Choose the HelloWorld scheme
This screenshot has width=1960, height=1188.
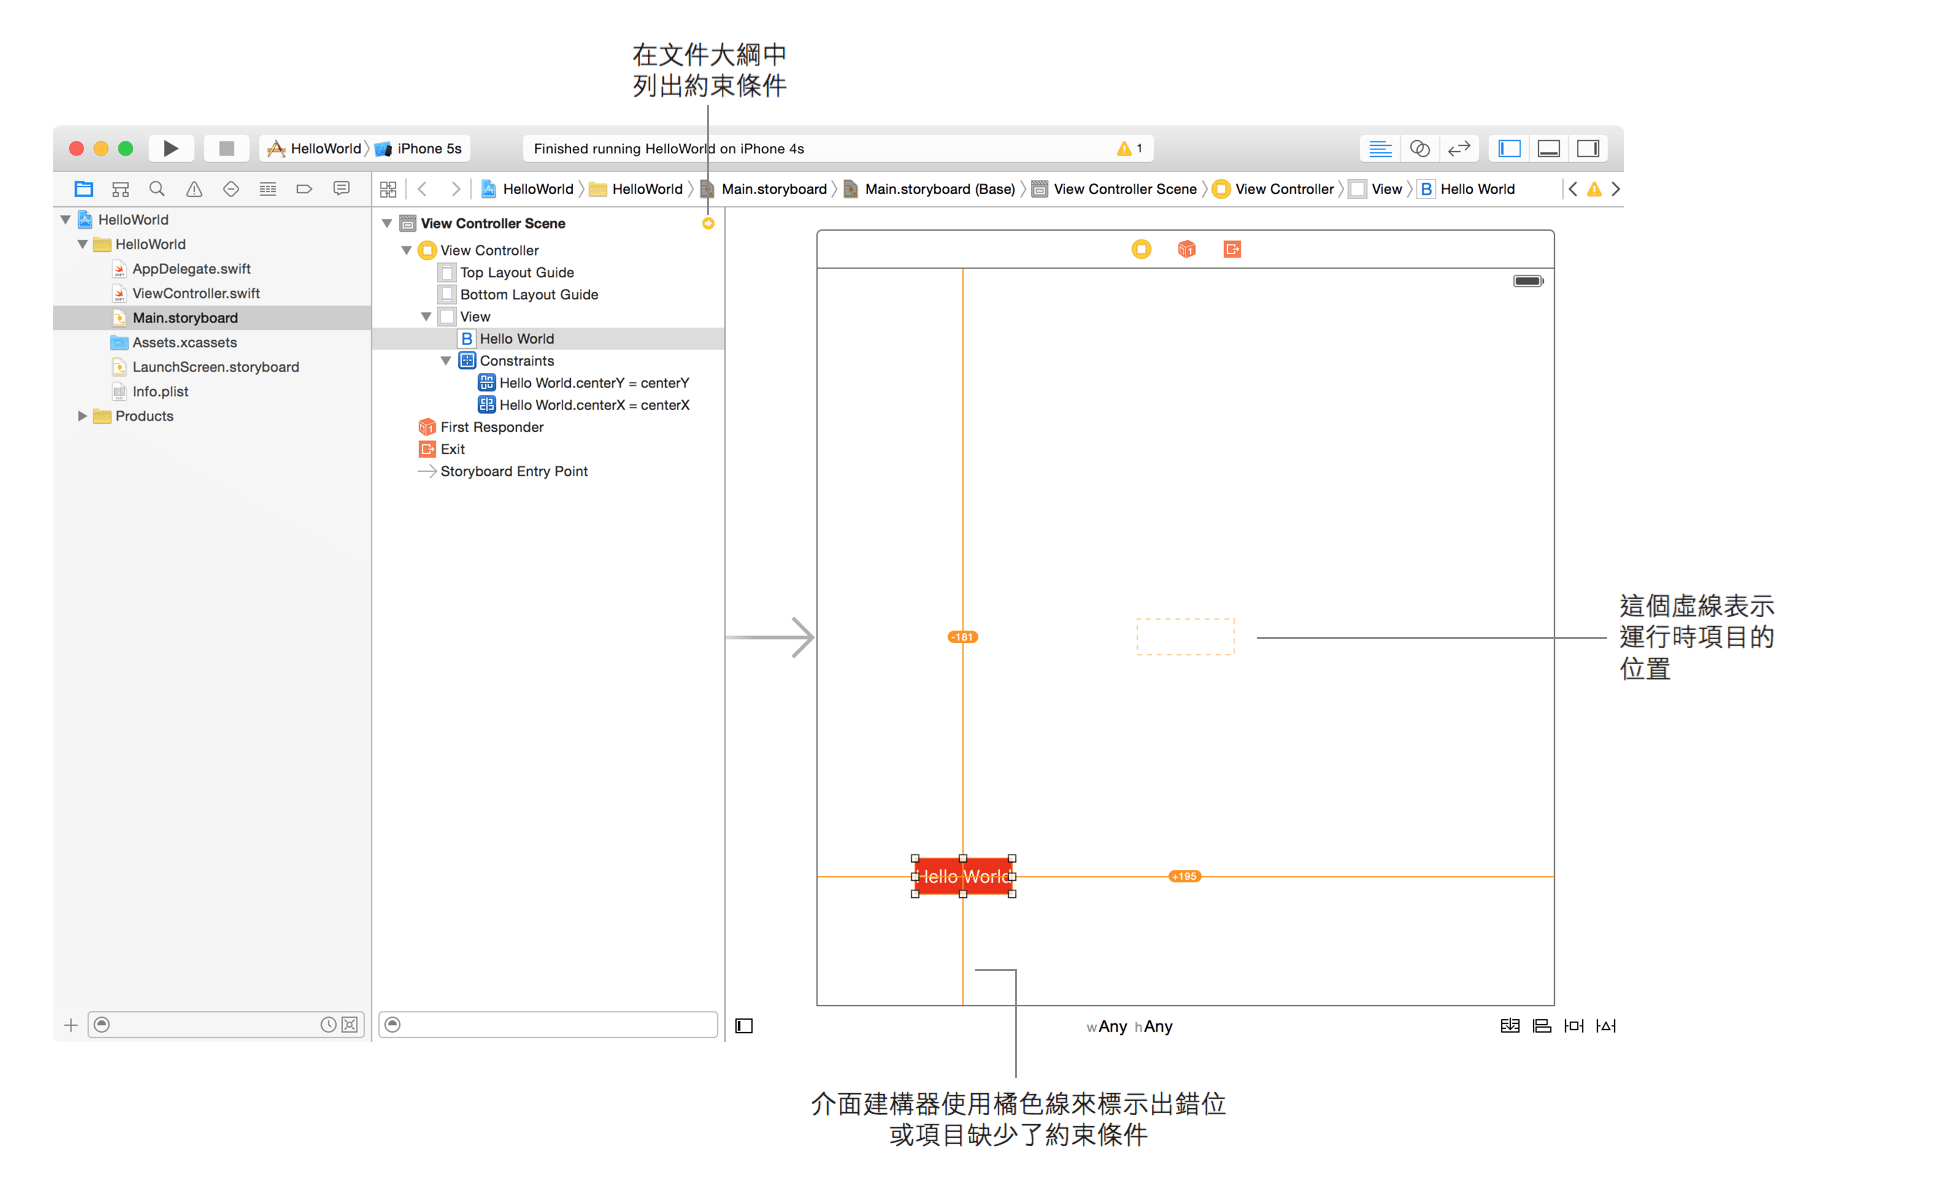[314, 148]
